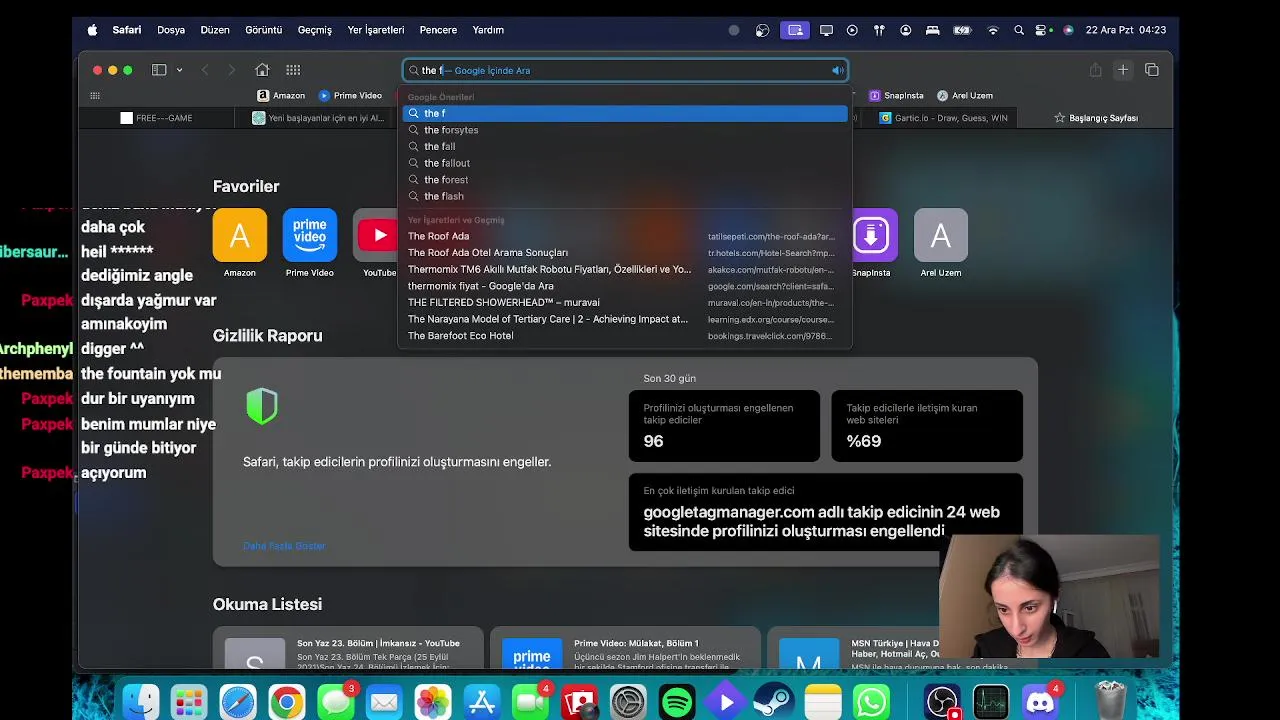This screenshot has width=1280, height=720.
Task: Open the Dosya menu
Action: (x=171, y=30)
